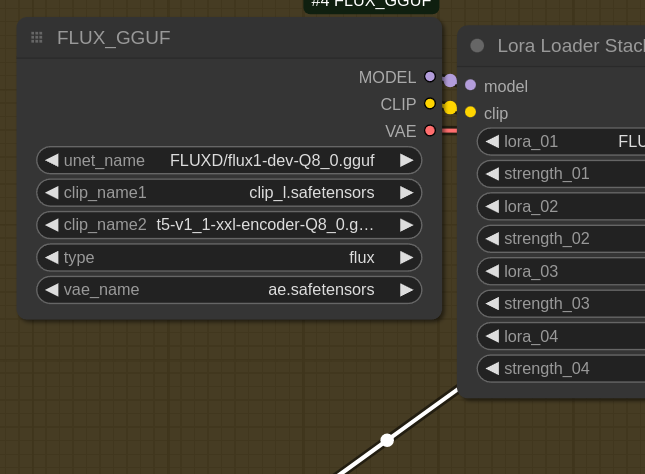
Task: Select next unet_name model with right arrow
Action: point(406,160)
